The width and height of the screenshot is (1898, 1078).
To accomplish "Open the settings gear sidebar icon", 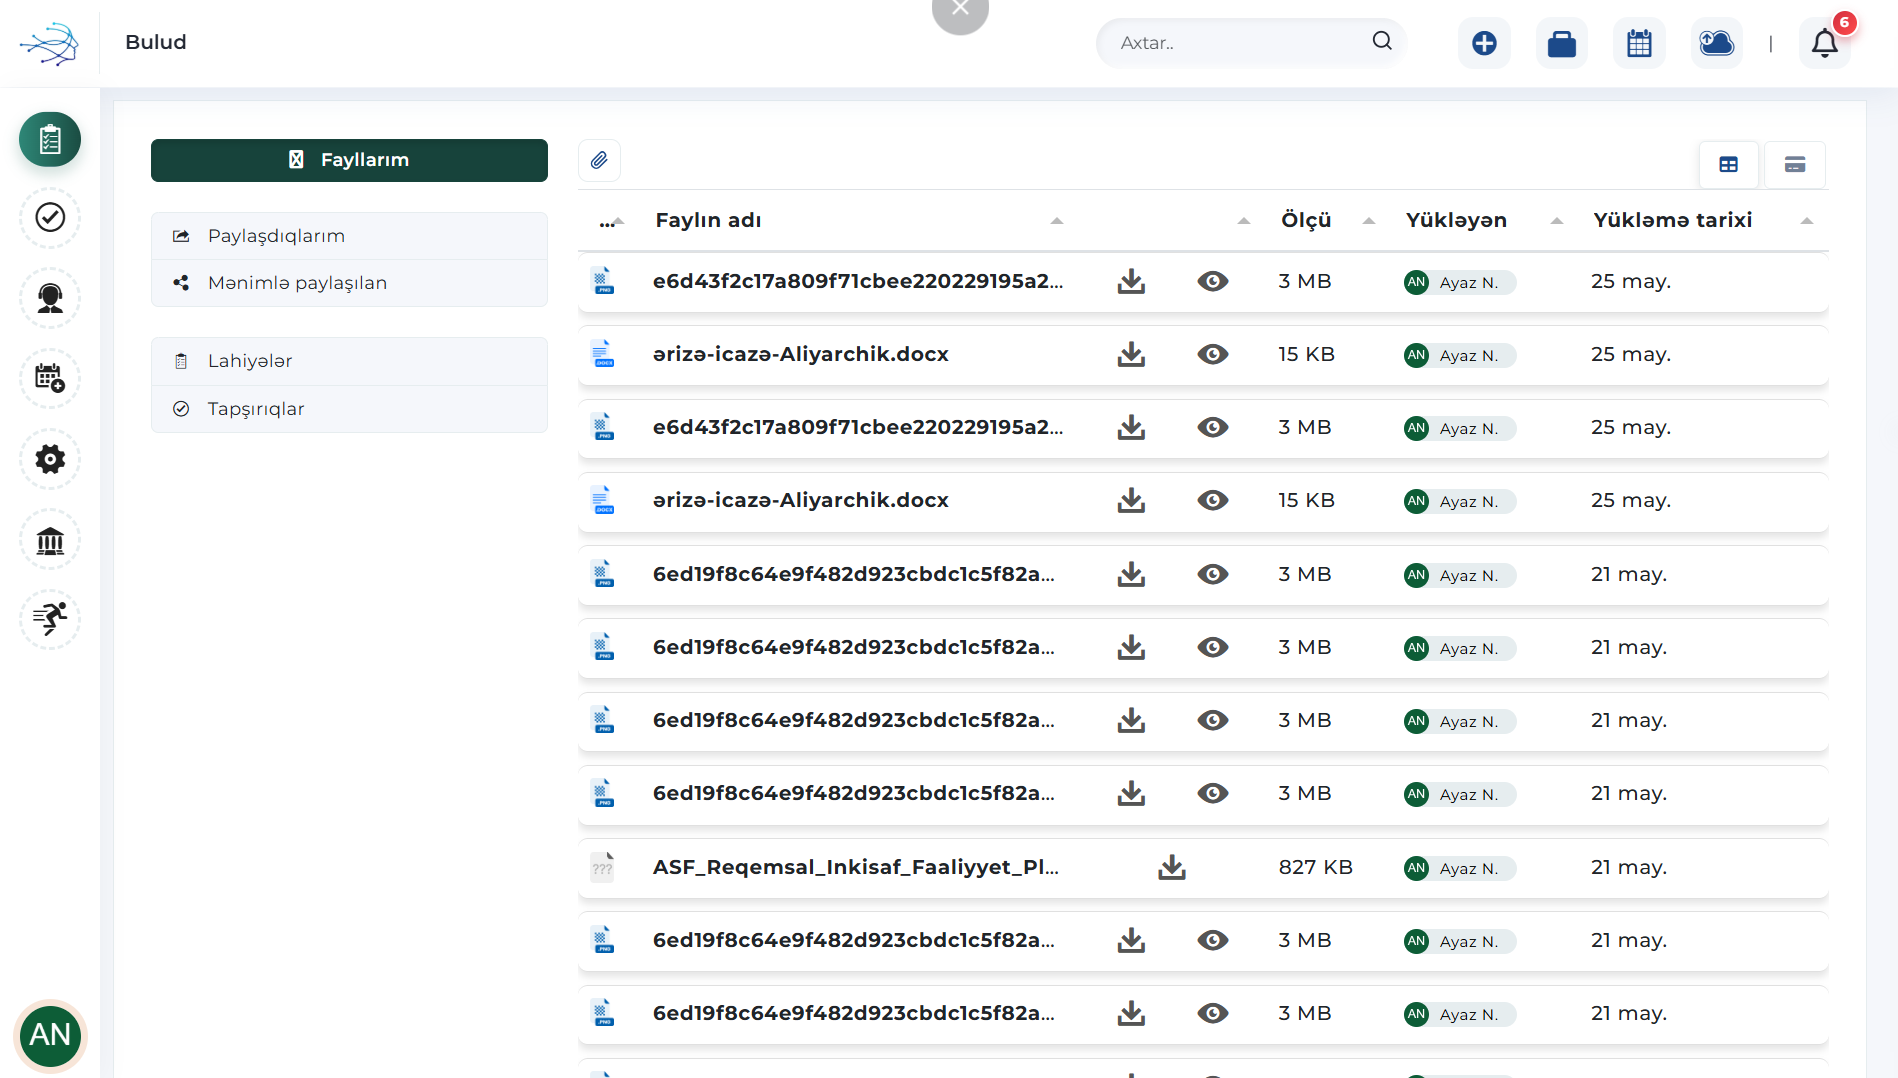I will click(50, 459).
